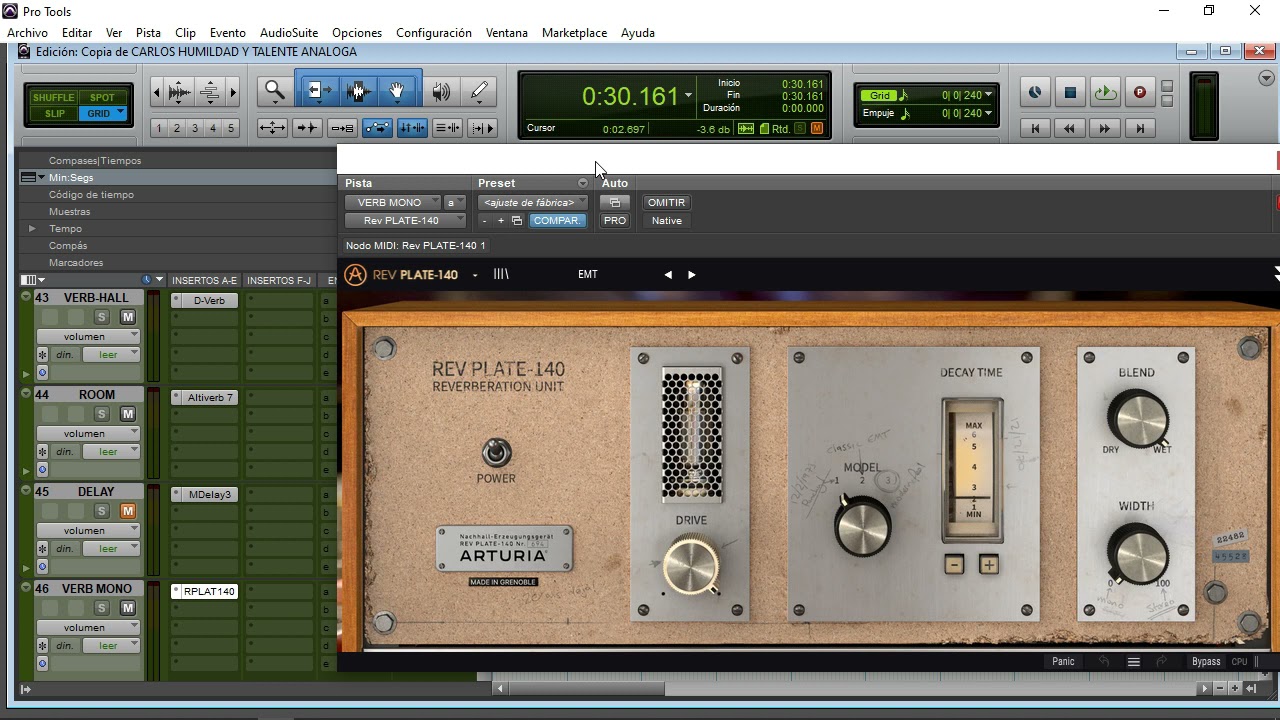This screenshot has height=720, width=1280.
Task: Solo the ROOM track
Action: point(101,414)
